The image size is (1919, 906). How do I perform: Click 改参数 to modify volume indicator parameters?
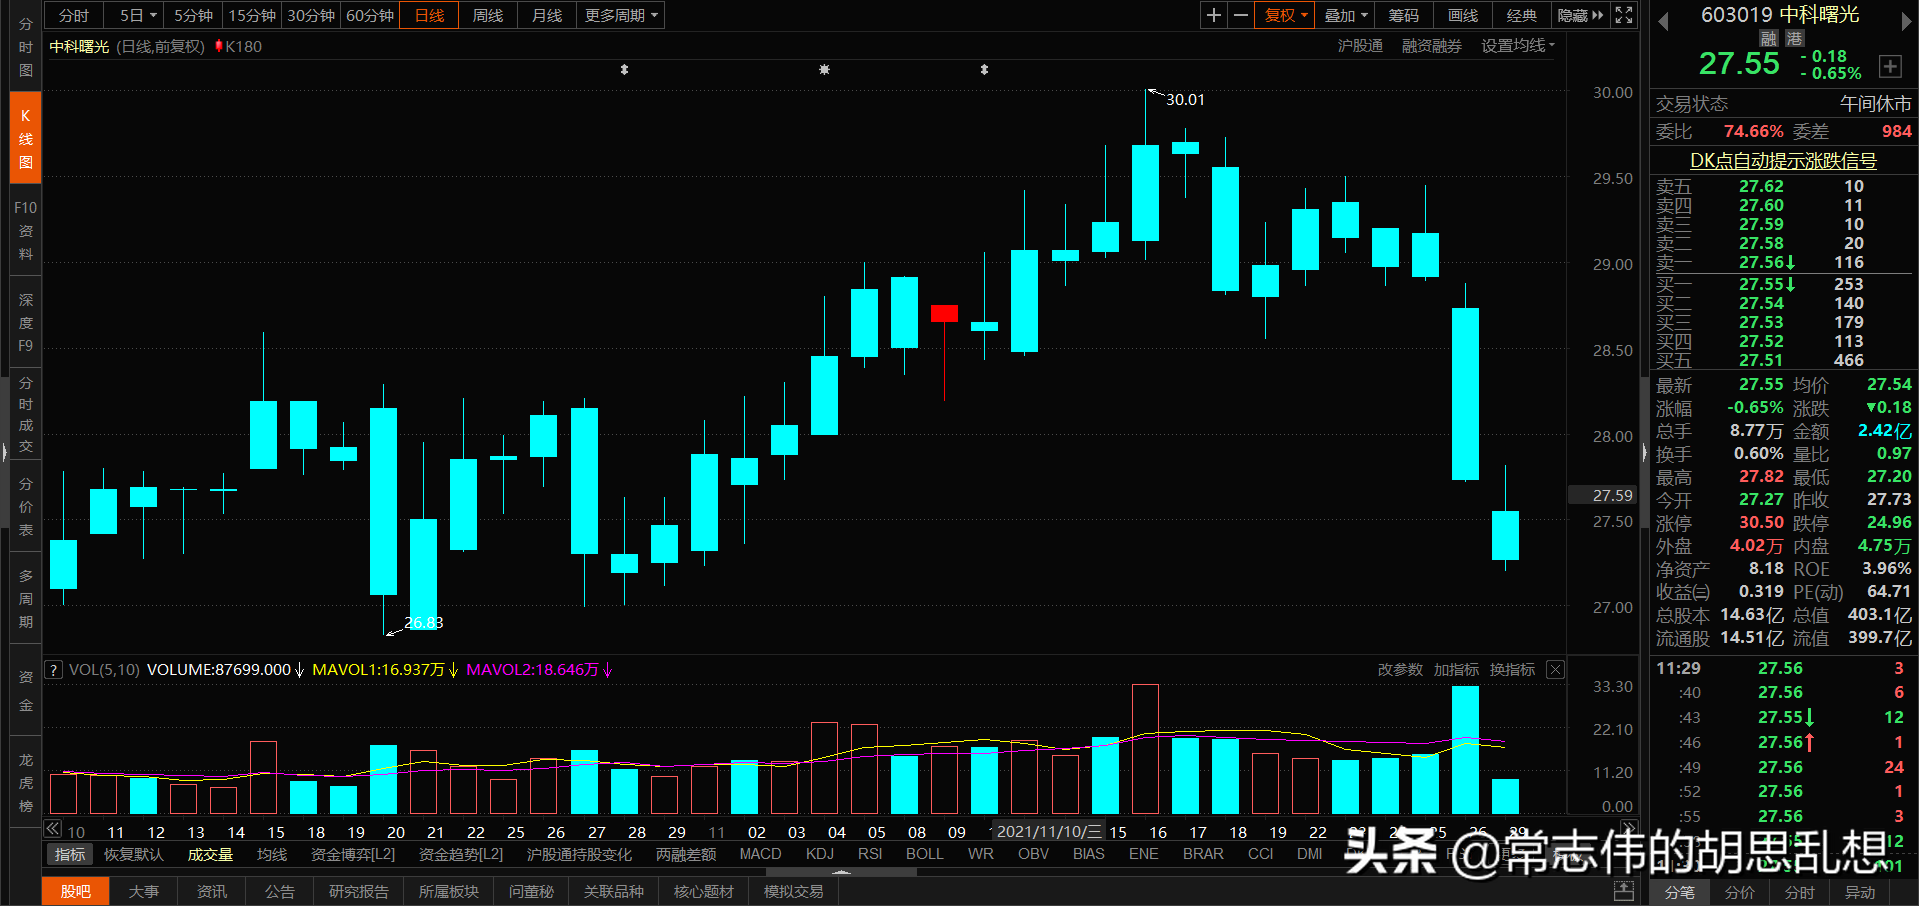[x=1399, y=669]
